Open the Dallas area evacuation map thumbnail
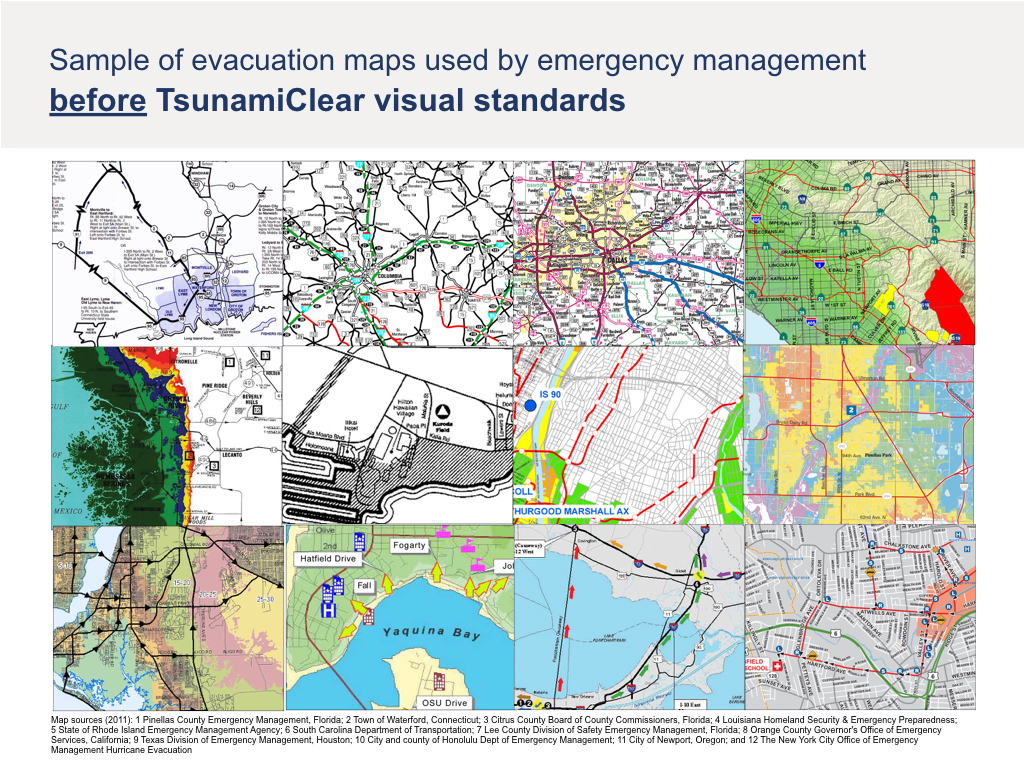The width and height of the screenshot is (1024, 768). coord(627,250)
